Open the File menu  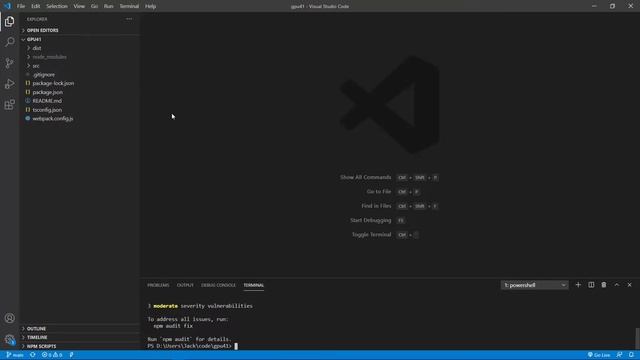coord(21,6)
